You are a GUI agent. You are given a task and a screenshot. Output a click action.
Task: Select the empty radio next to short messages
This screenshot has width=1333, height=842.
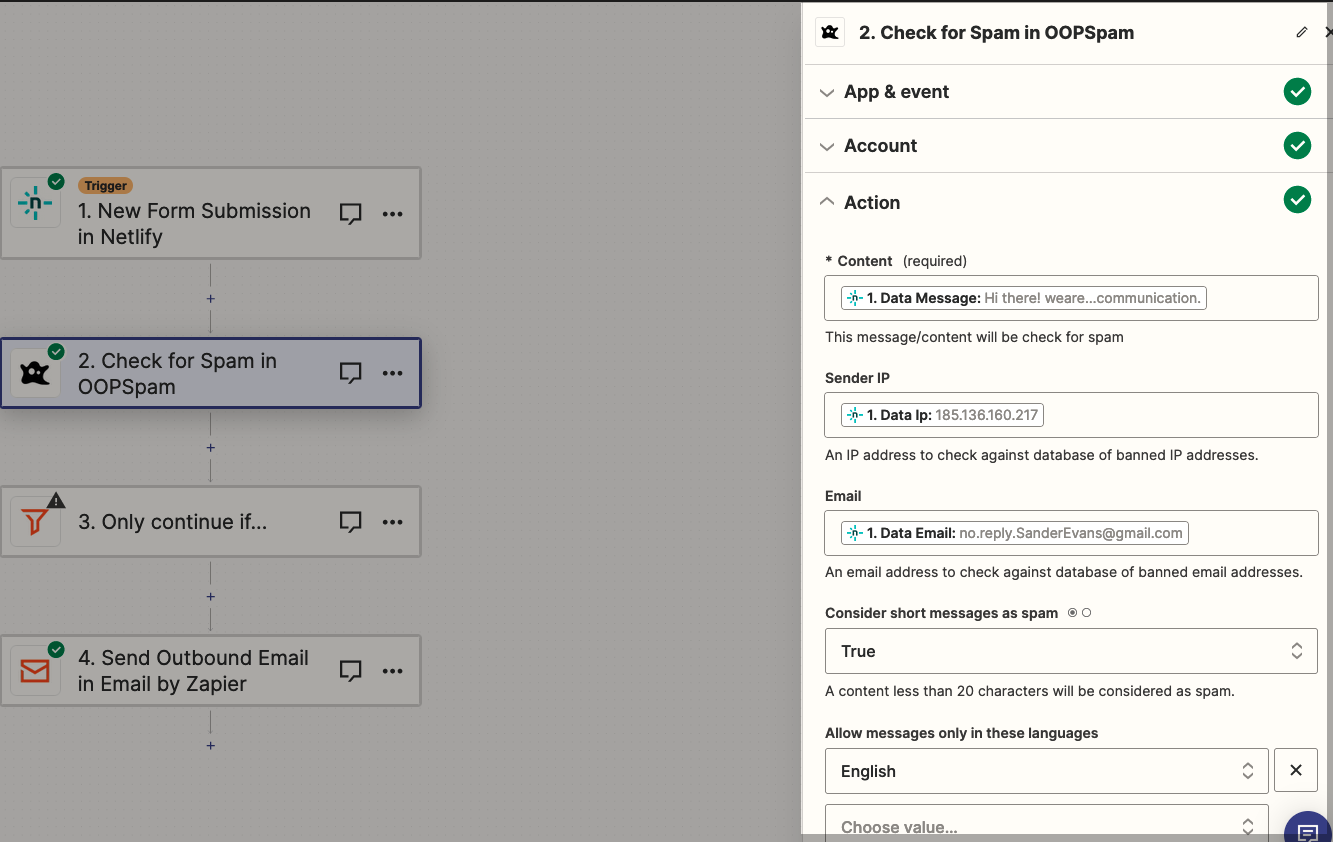pos(1087,613)
